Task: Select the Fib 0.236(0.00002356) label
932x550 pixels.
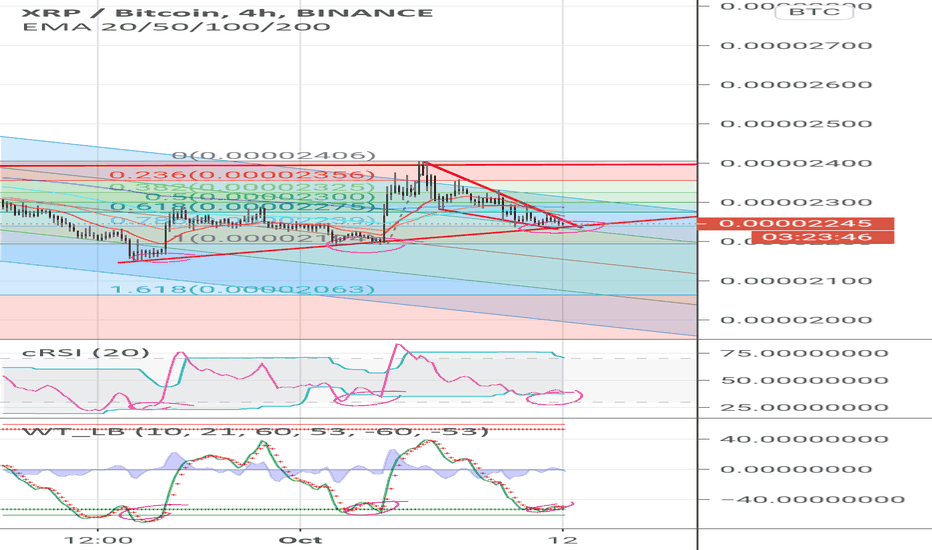Action: [243, 175]
